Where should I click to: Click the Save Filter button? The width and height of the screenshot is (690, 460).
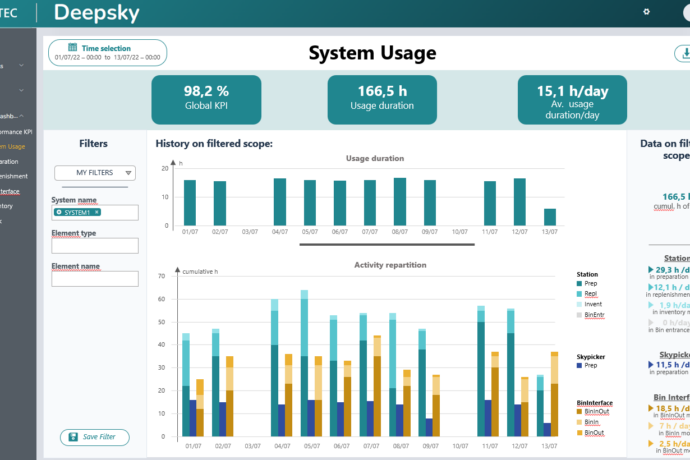(x=95, y=437)
